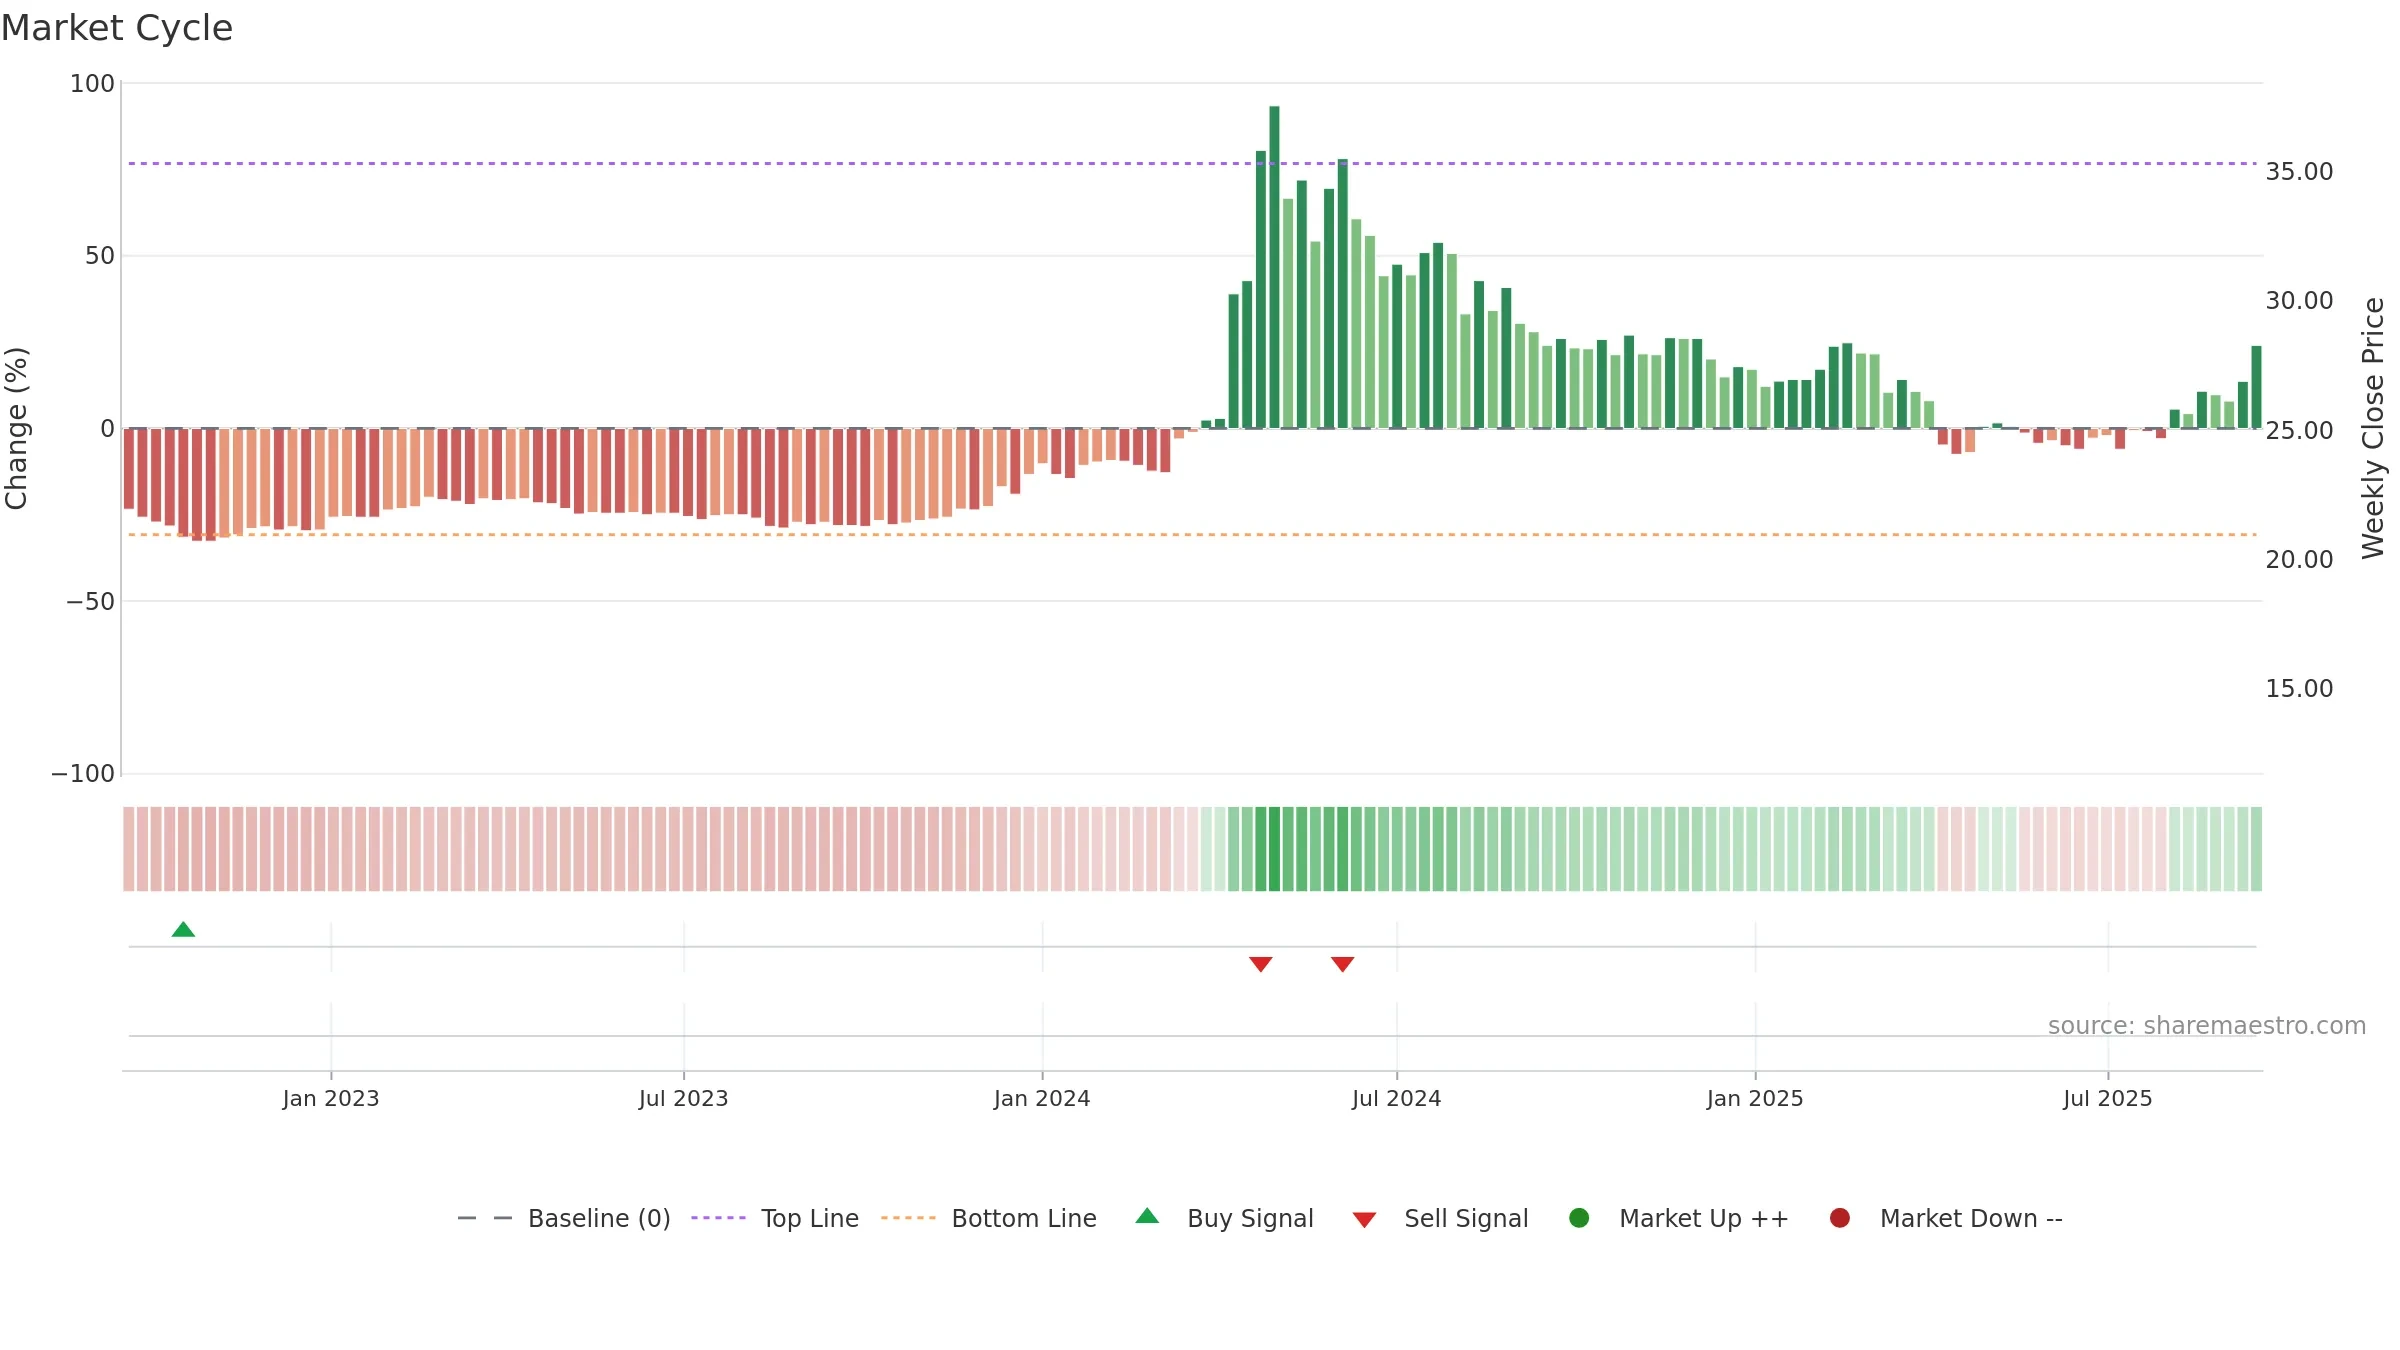Click the tallest green bar near 93%
This screenshot has width=2400, height=1350.
pos(1274,267)
